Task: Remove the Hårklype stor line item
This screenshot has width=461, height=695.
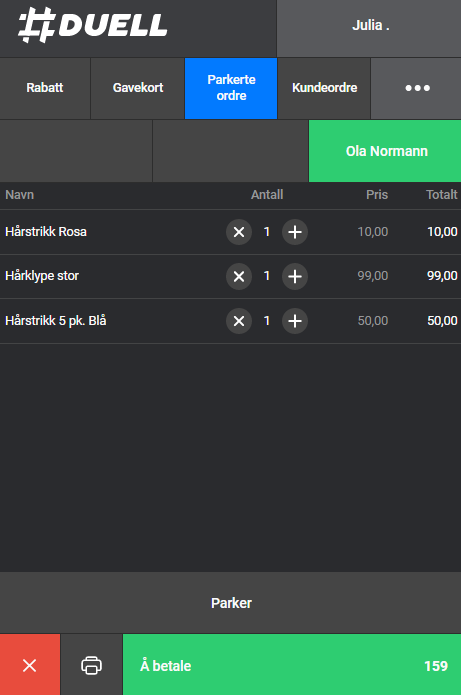Action: coord(239,277)
